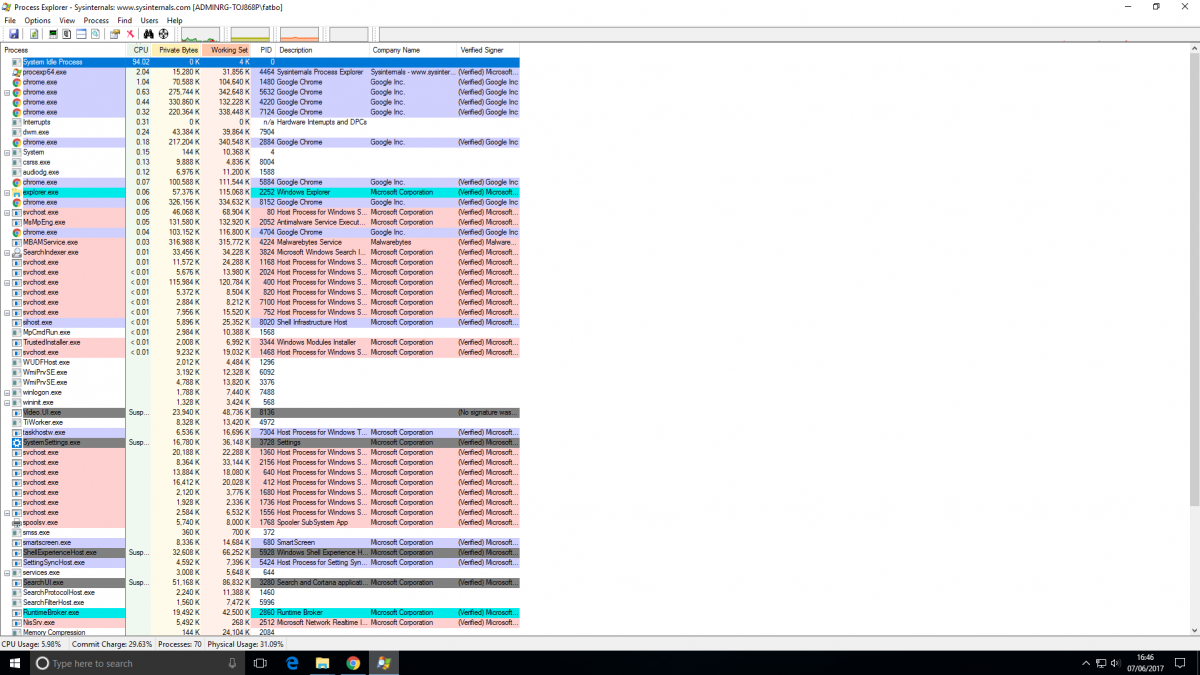Click the red X Kill Process icon

[x=130, y=34]
